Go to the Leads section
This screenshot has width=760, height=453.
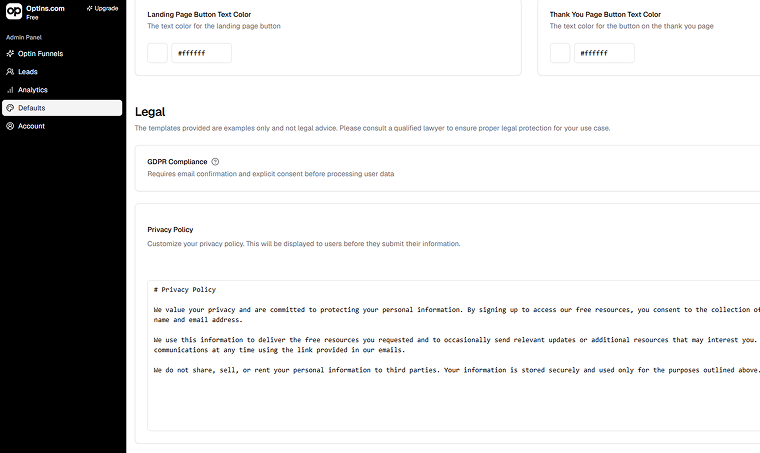(28, 72)
